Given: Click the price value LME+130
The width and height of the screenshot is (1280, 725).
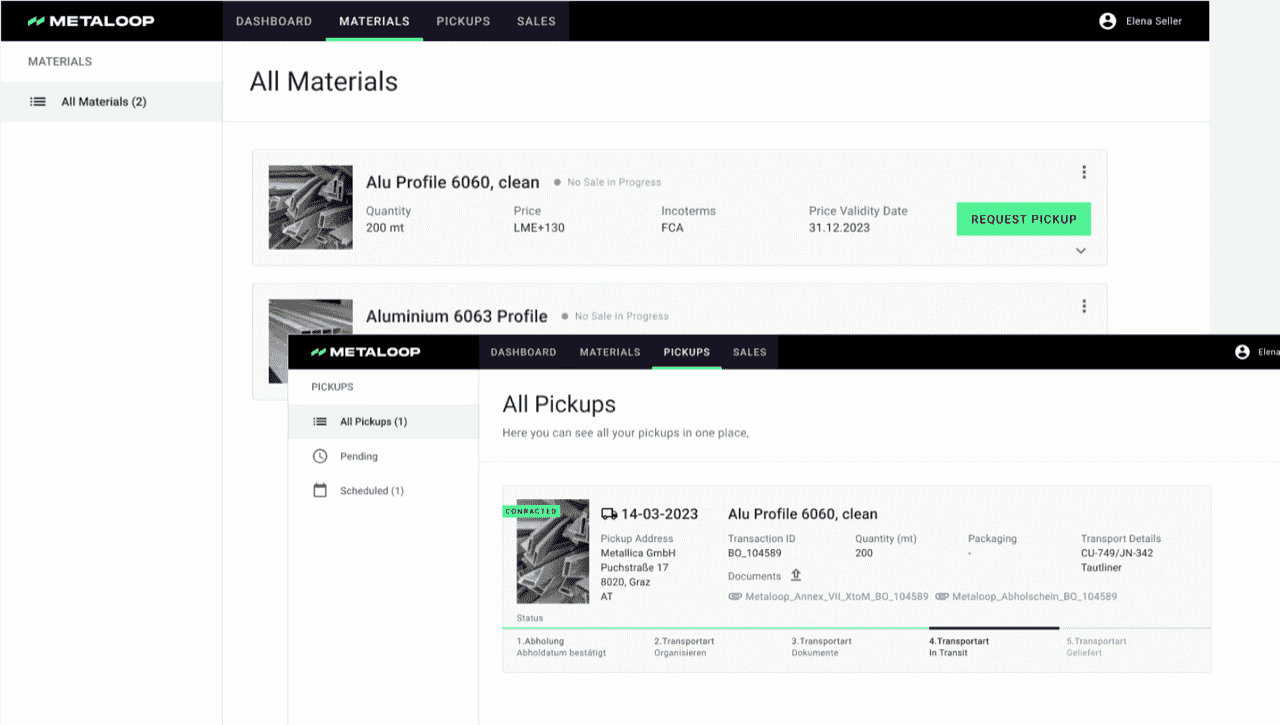Looking at the screenshot, I should tap(539, 228).
